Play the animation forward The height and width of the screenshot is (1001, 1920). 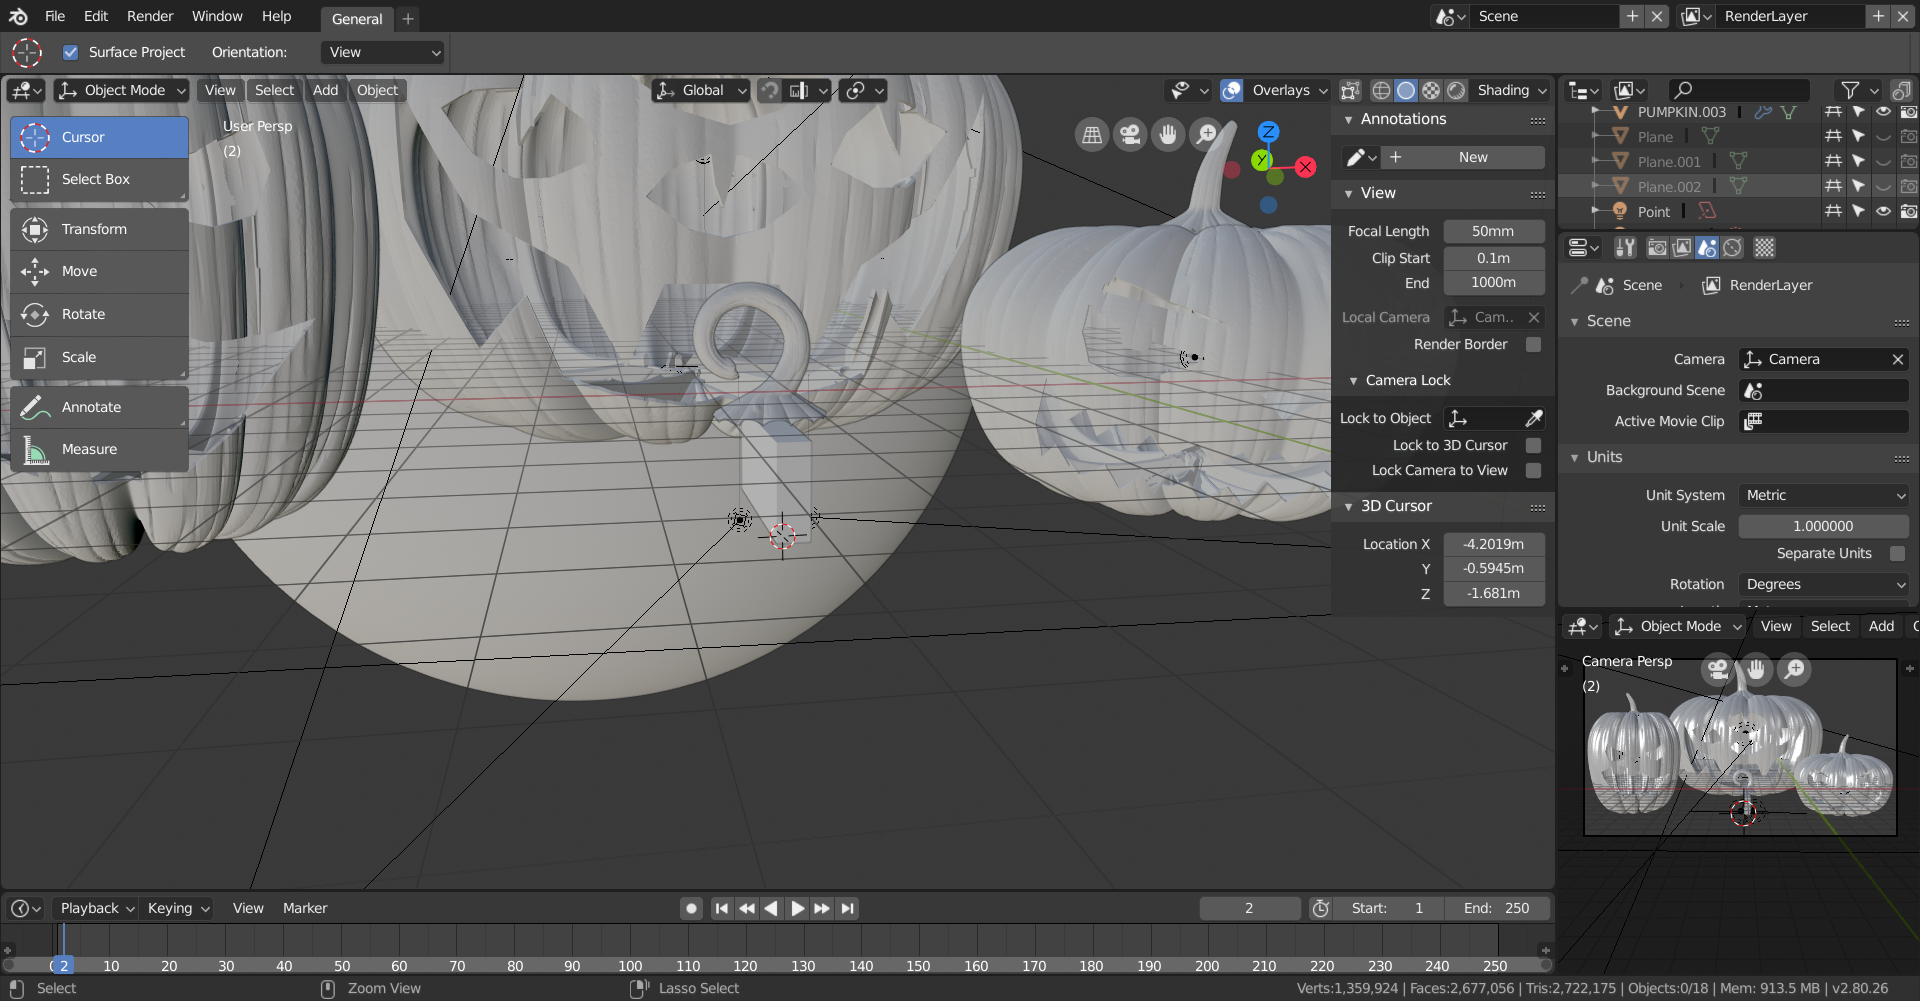pyautogui.click(x=797, y=908)
